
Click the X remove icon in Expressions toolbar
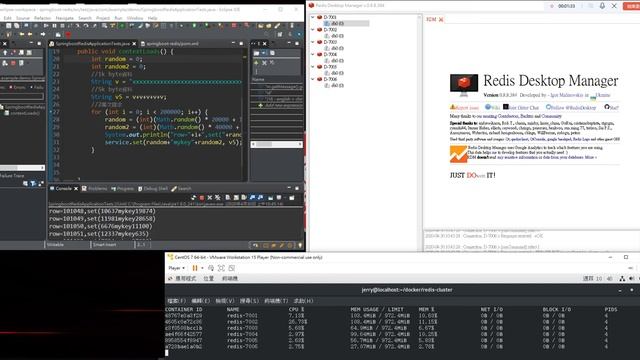(x=264, y=63)
